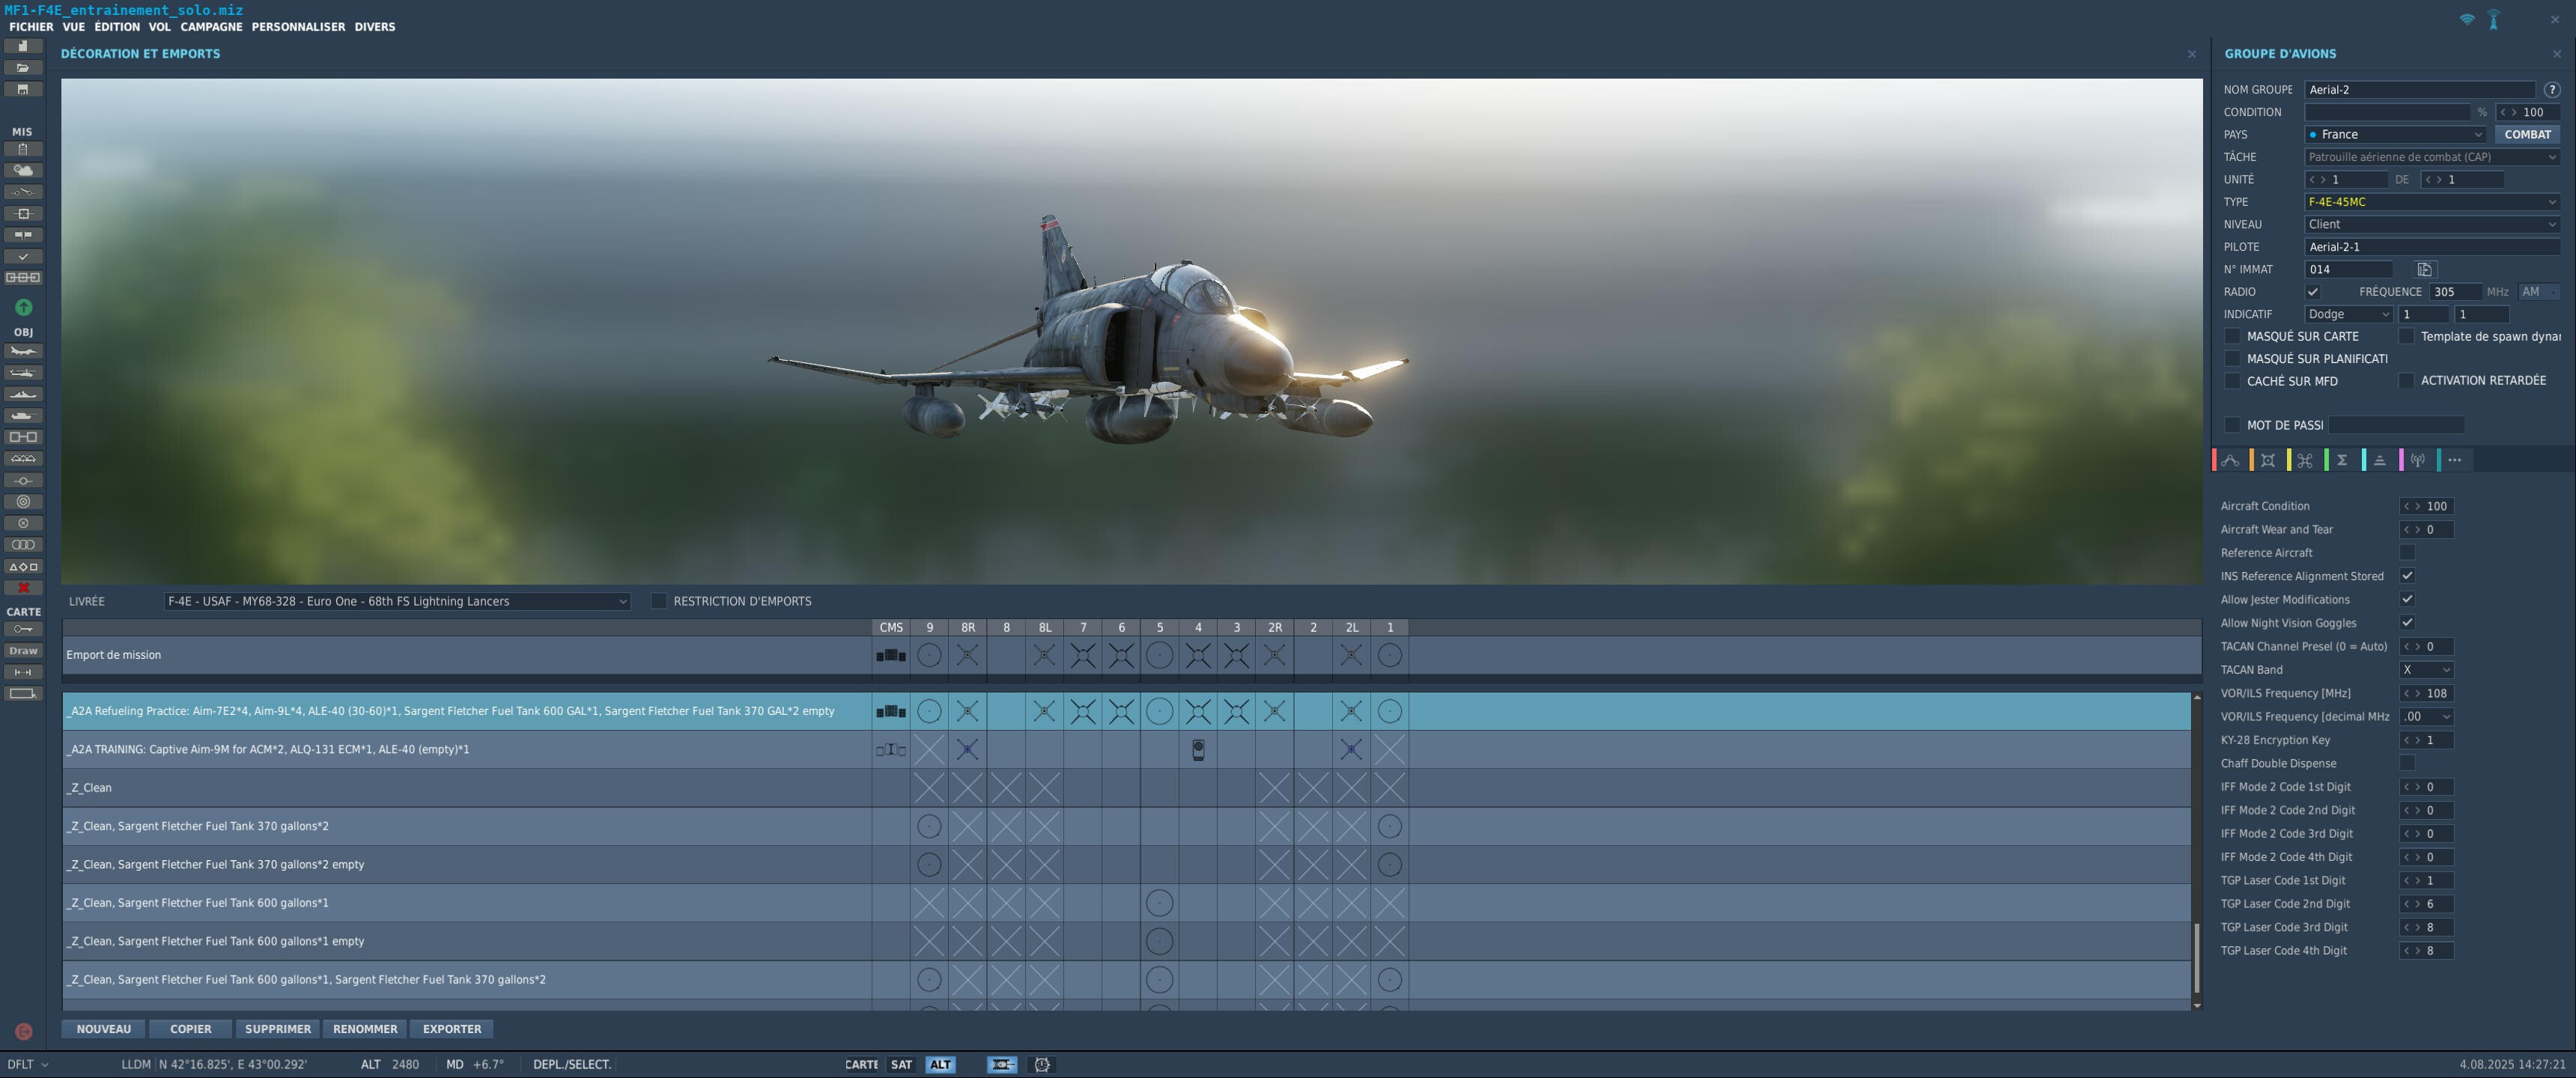Enable the Restriction d'emports checkbox
Screen dimensions: 2576x1078
(x=658, y=601)
